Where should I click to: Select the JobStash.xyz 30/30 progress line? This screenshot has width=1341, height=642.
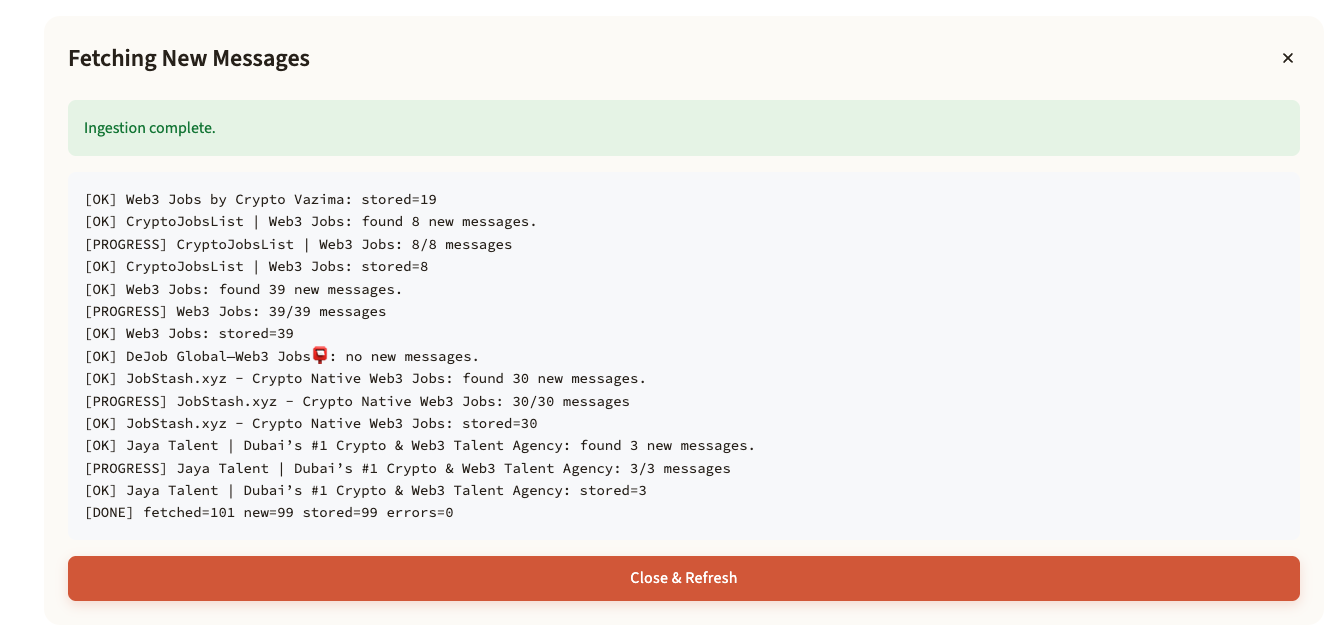(357, 401)
